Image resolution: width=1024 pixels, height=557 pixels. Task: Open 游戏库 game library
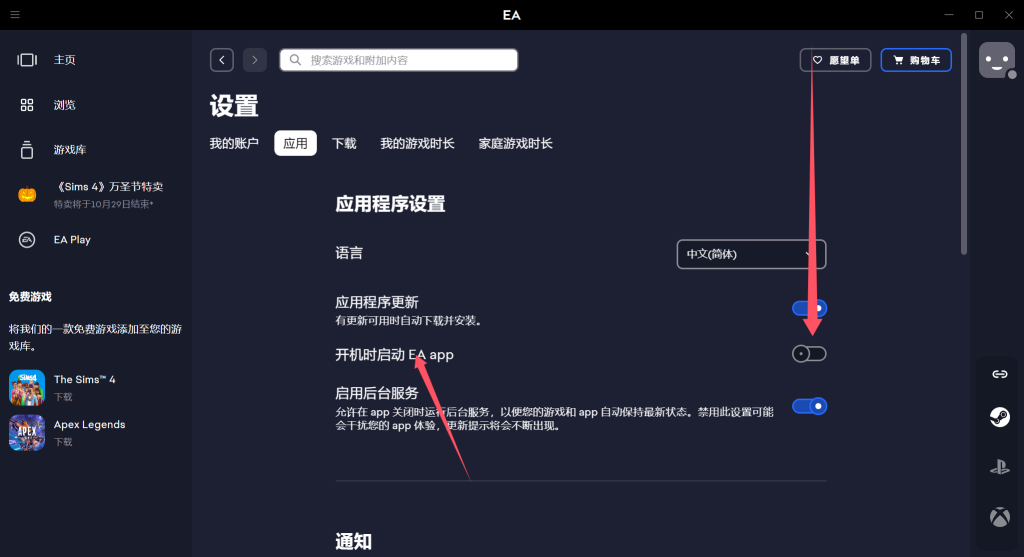point(70,150)
